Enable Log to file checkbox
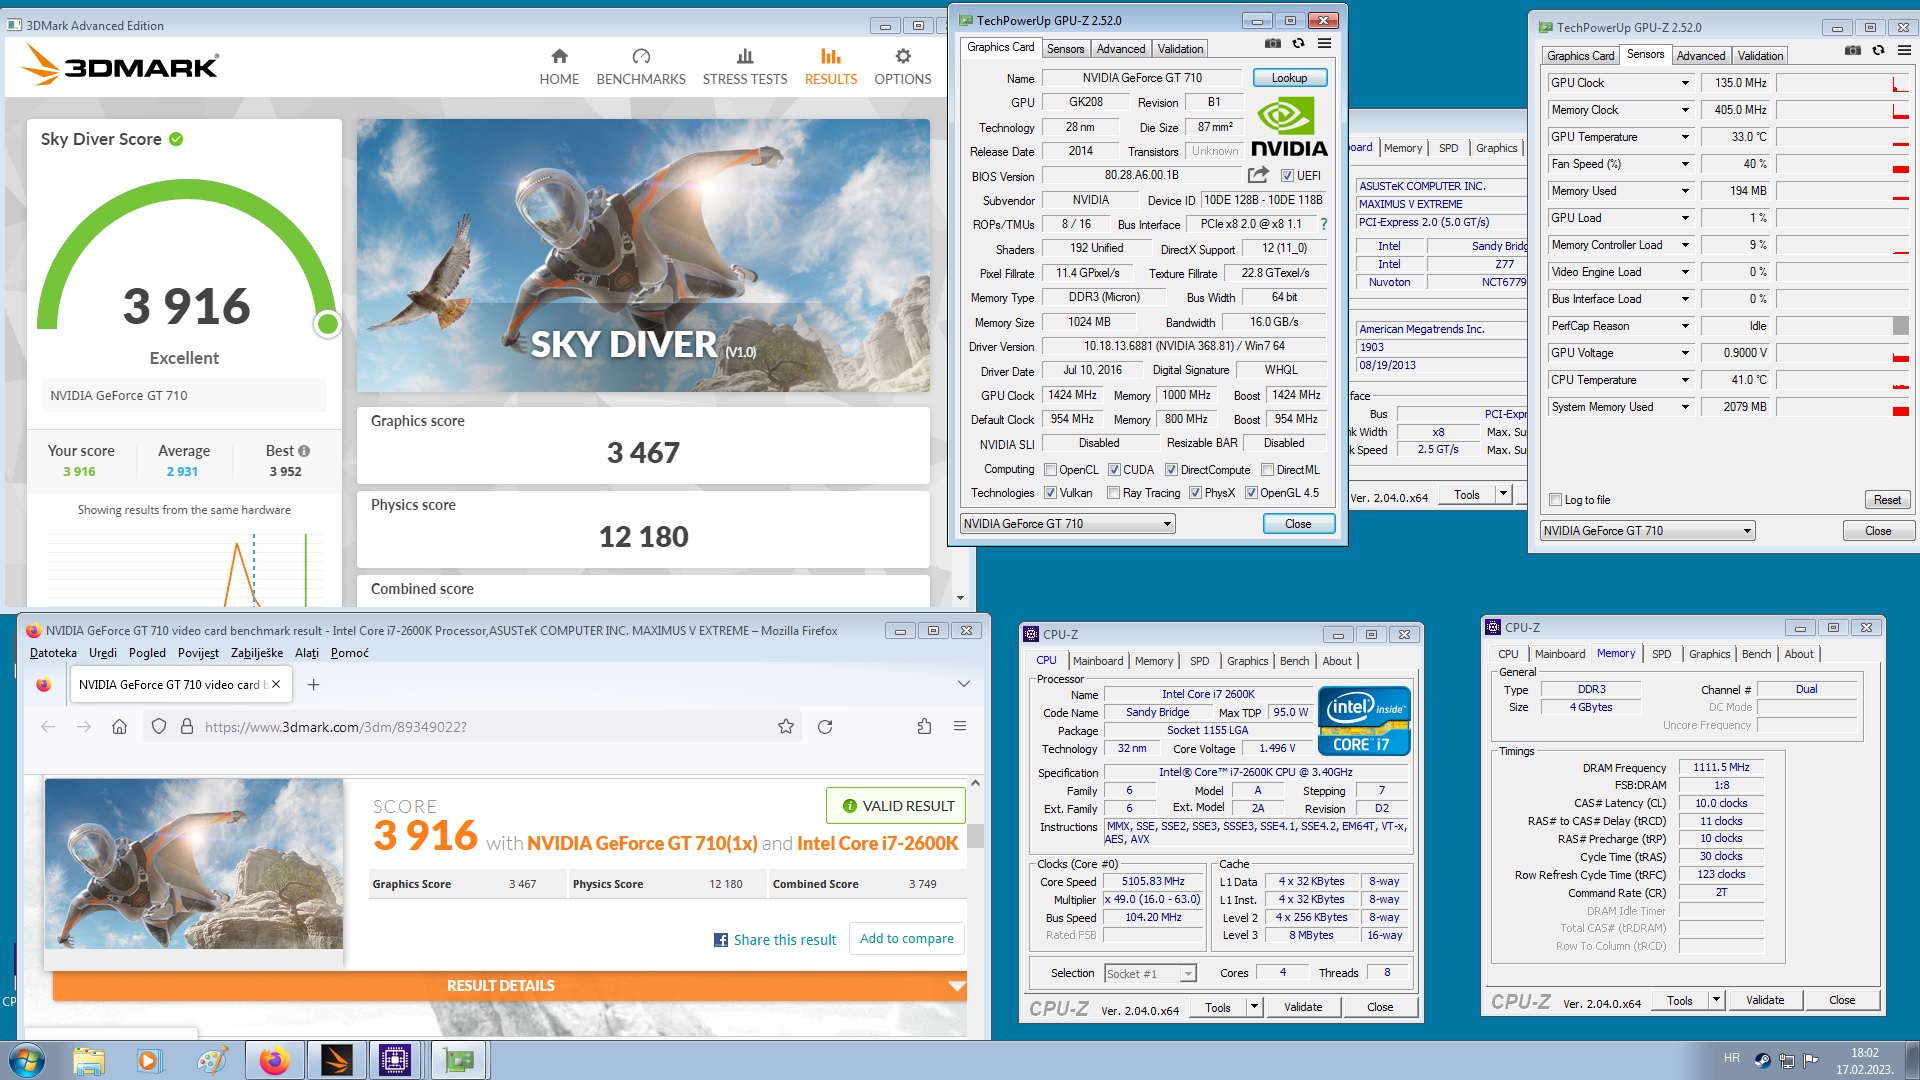1920x1080 pixels. (x=1555, y=500)
